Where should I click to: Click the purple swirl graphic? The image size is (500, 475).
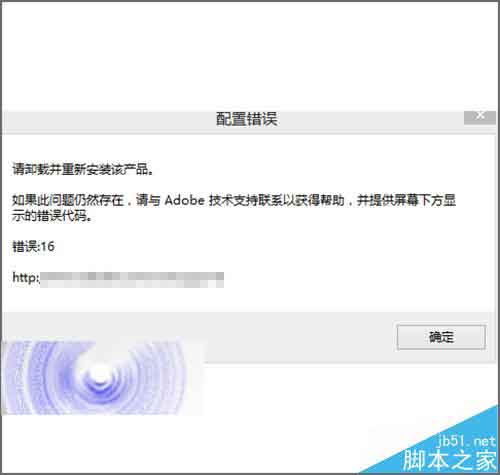(102, 377)
